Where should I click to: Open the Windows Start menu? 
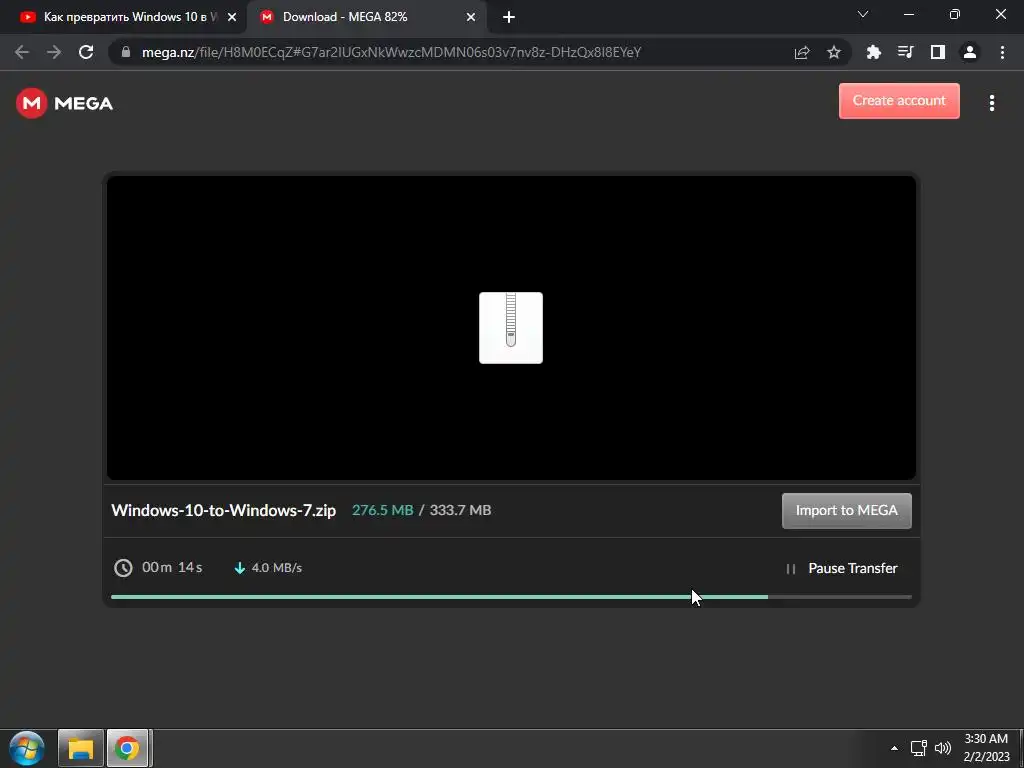tap(27, 748)
